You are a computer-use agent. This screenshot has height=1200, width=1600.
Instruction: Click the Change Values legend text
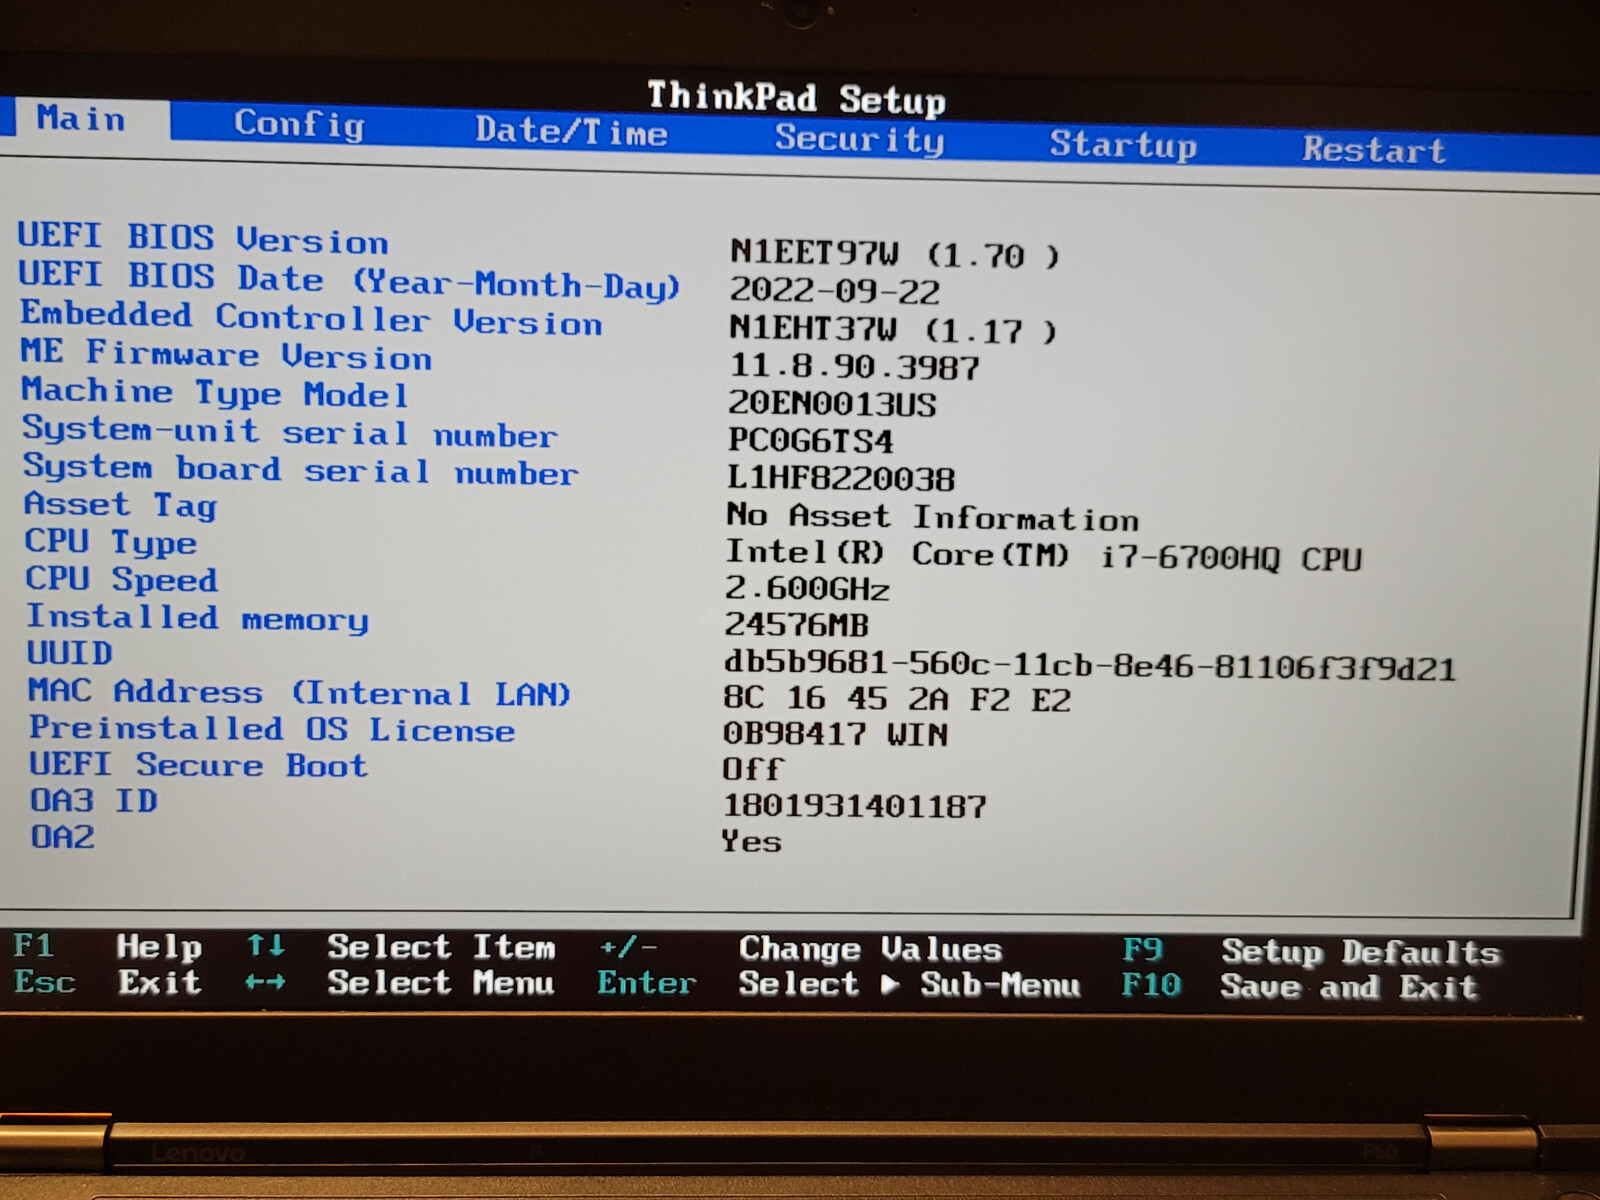(x=870, y=949)
